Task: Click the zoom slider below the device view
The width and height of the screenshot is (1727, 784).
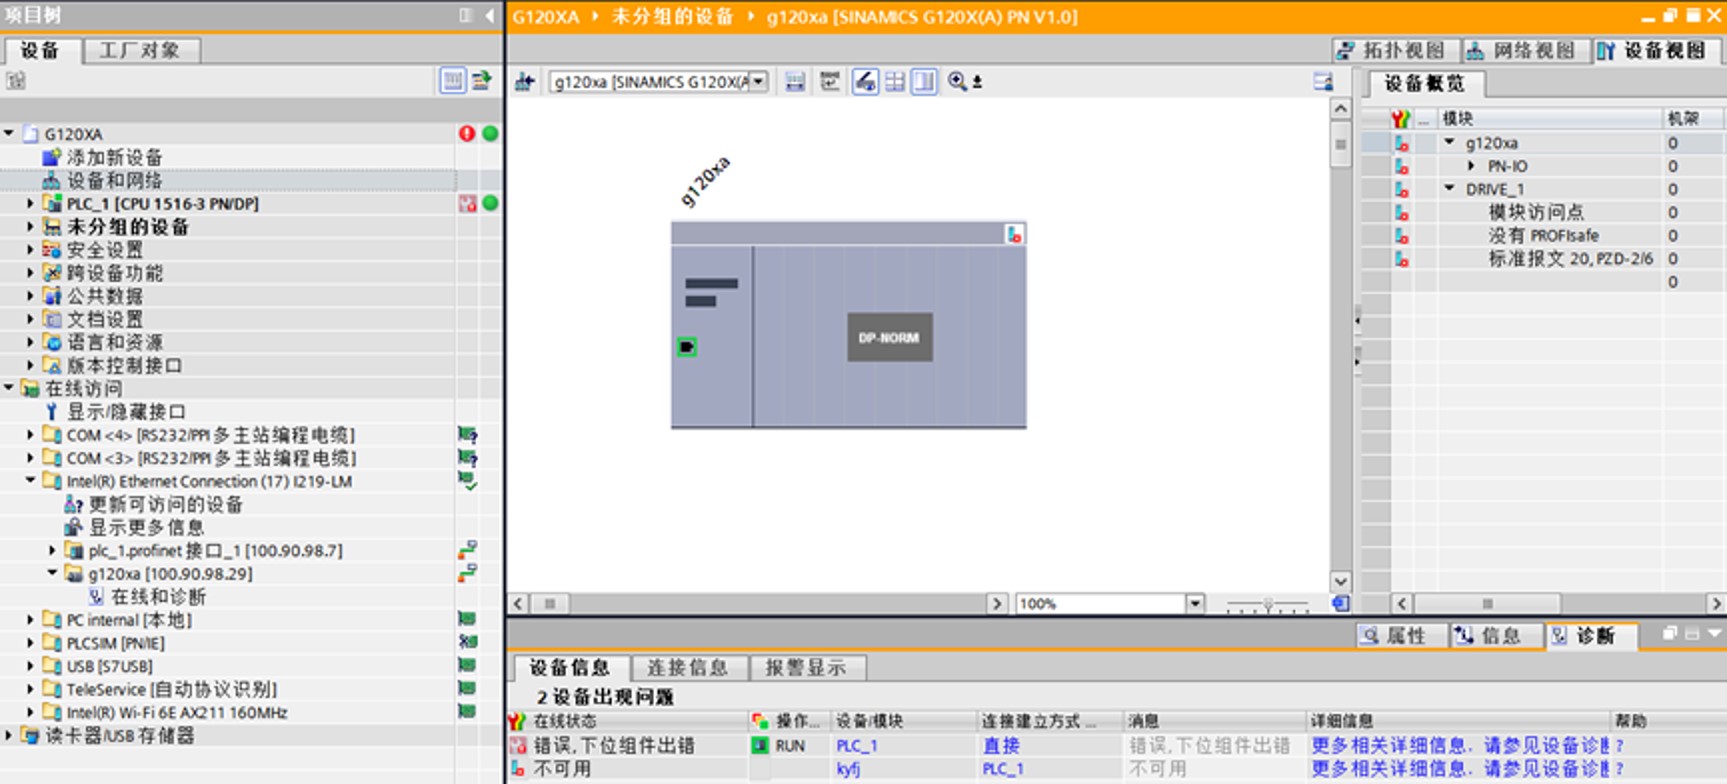Action: pyautogui.click(x=1267, y=604)
